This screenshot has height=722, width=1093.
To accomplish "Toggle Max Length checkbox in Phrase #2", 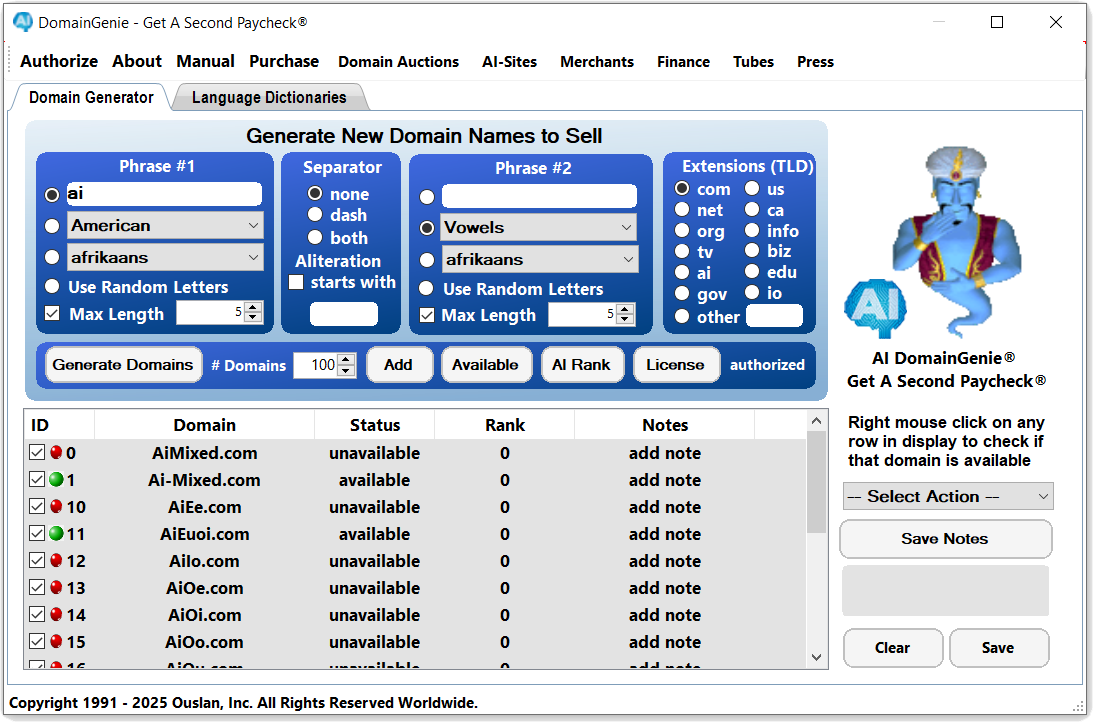I will 427,315.
